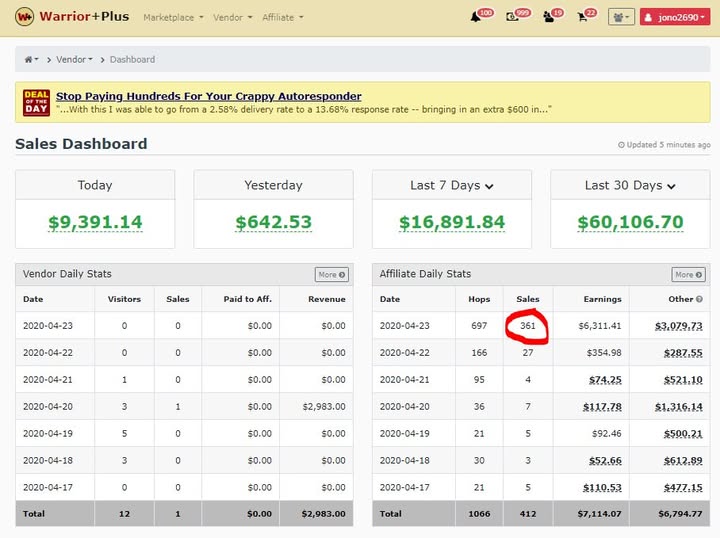Open the group switcher icon button
Image resolution: width=720 pixels, height=538 pixels.
[x=620, y=17]
